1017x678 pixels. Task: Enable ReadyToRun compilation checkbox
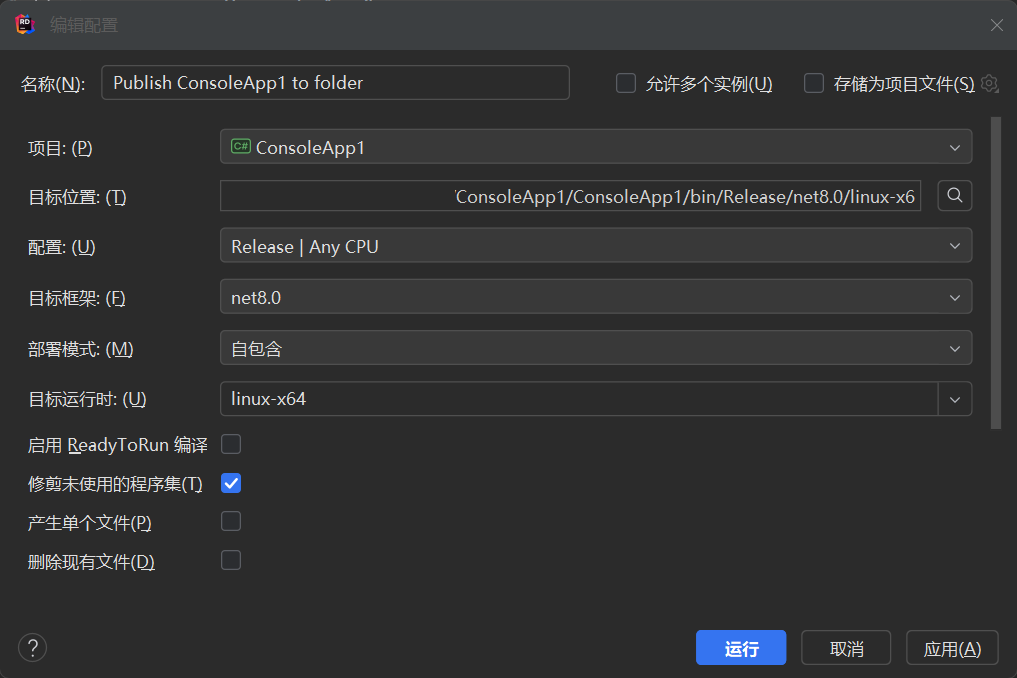[231, 444]
